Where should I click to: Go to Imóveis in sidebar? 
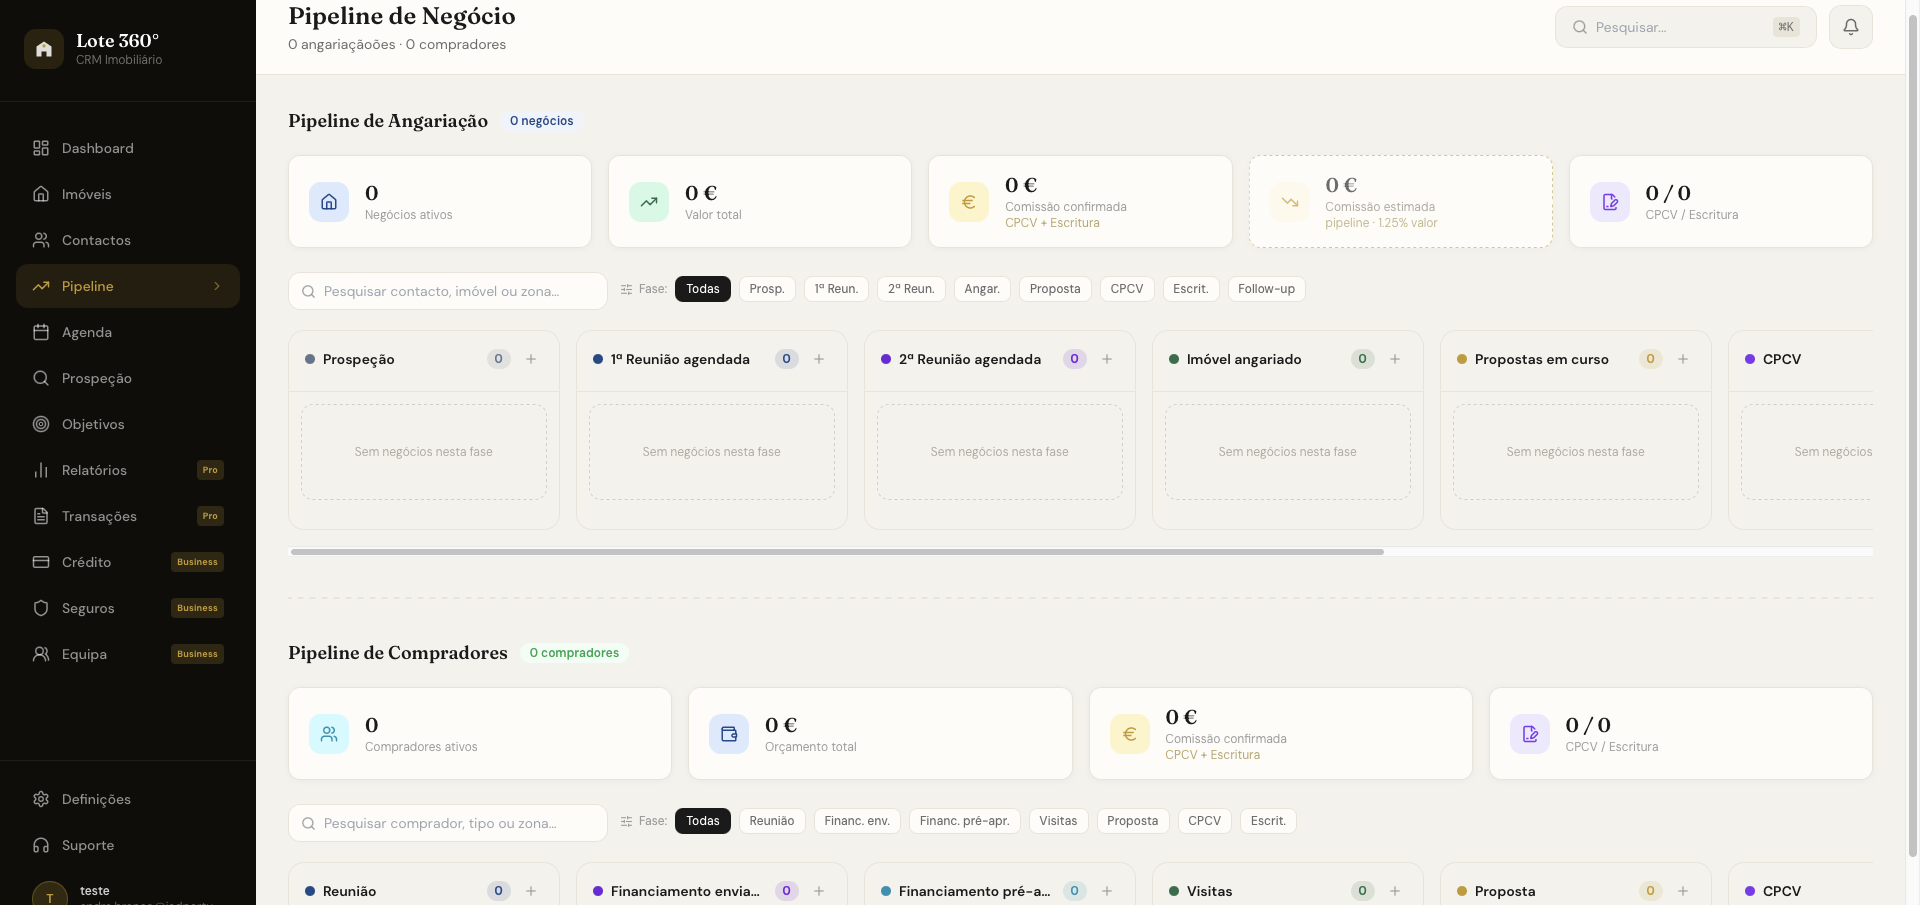click(x=128, y=194)
